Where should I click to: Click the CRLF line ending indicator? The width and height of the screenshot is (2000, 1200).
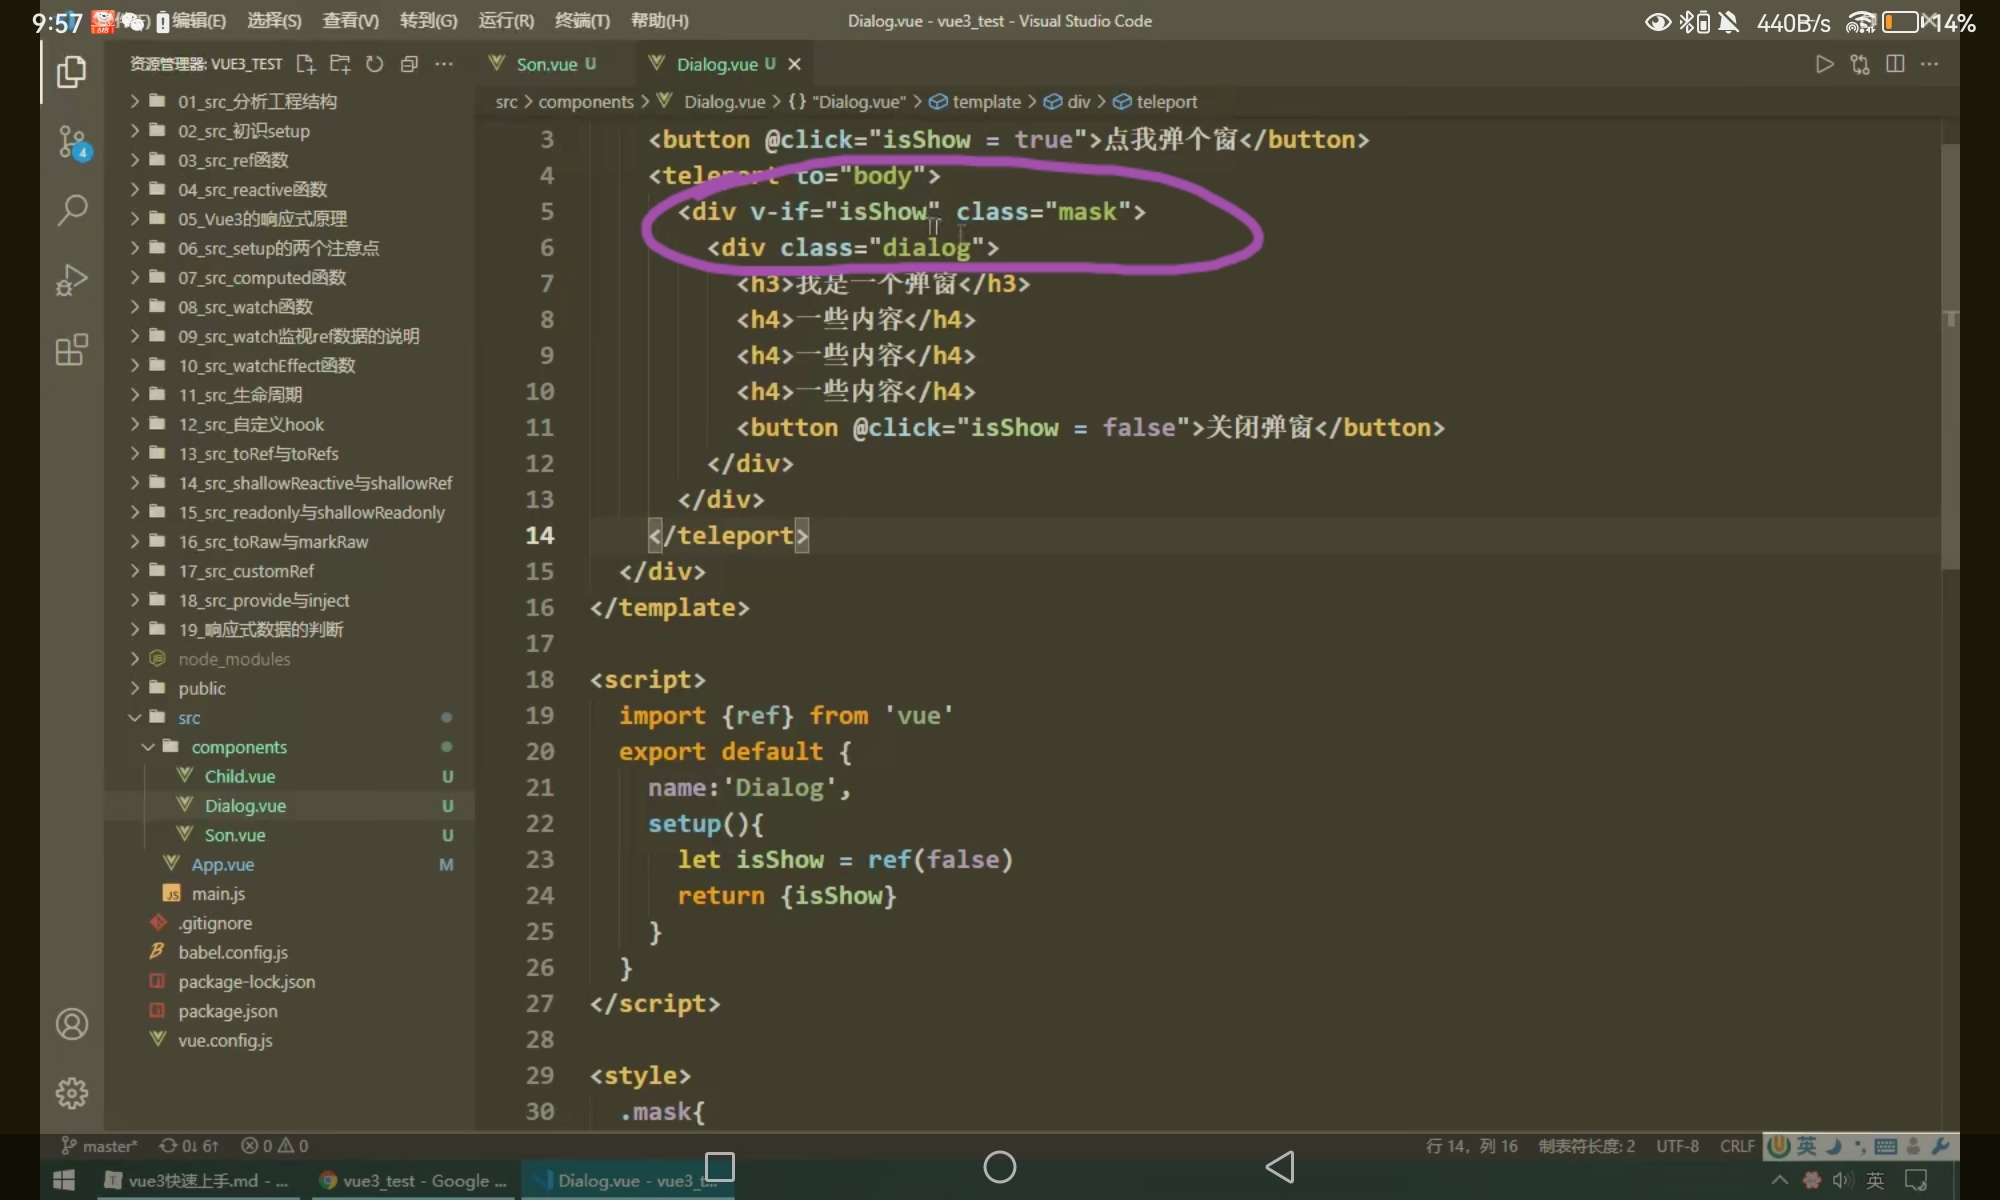coord(1736,1146)
